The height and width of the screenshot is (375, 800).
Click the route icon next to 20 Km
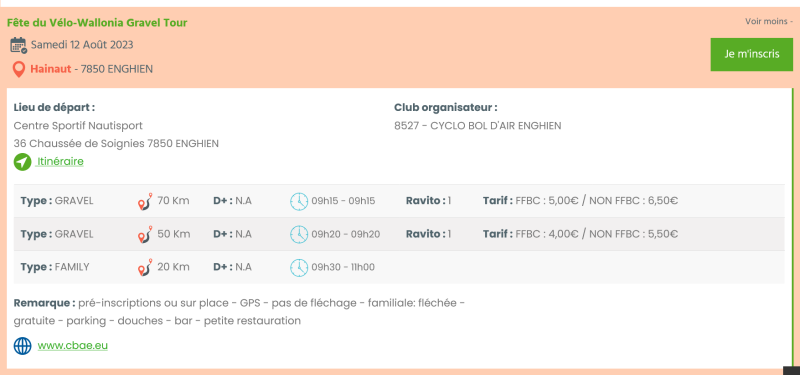(x=145, y=267)
